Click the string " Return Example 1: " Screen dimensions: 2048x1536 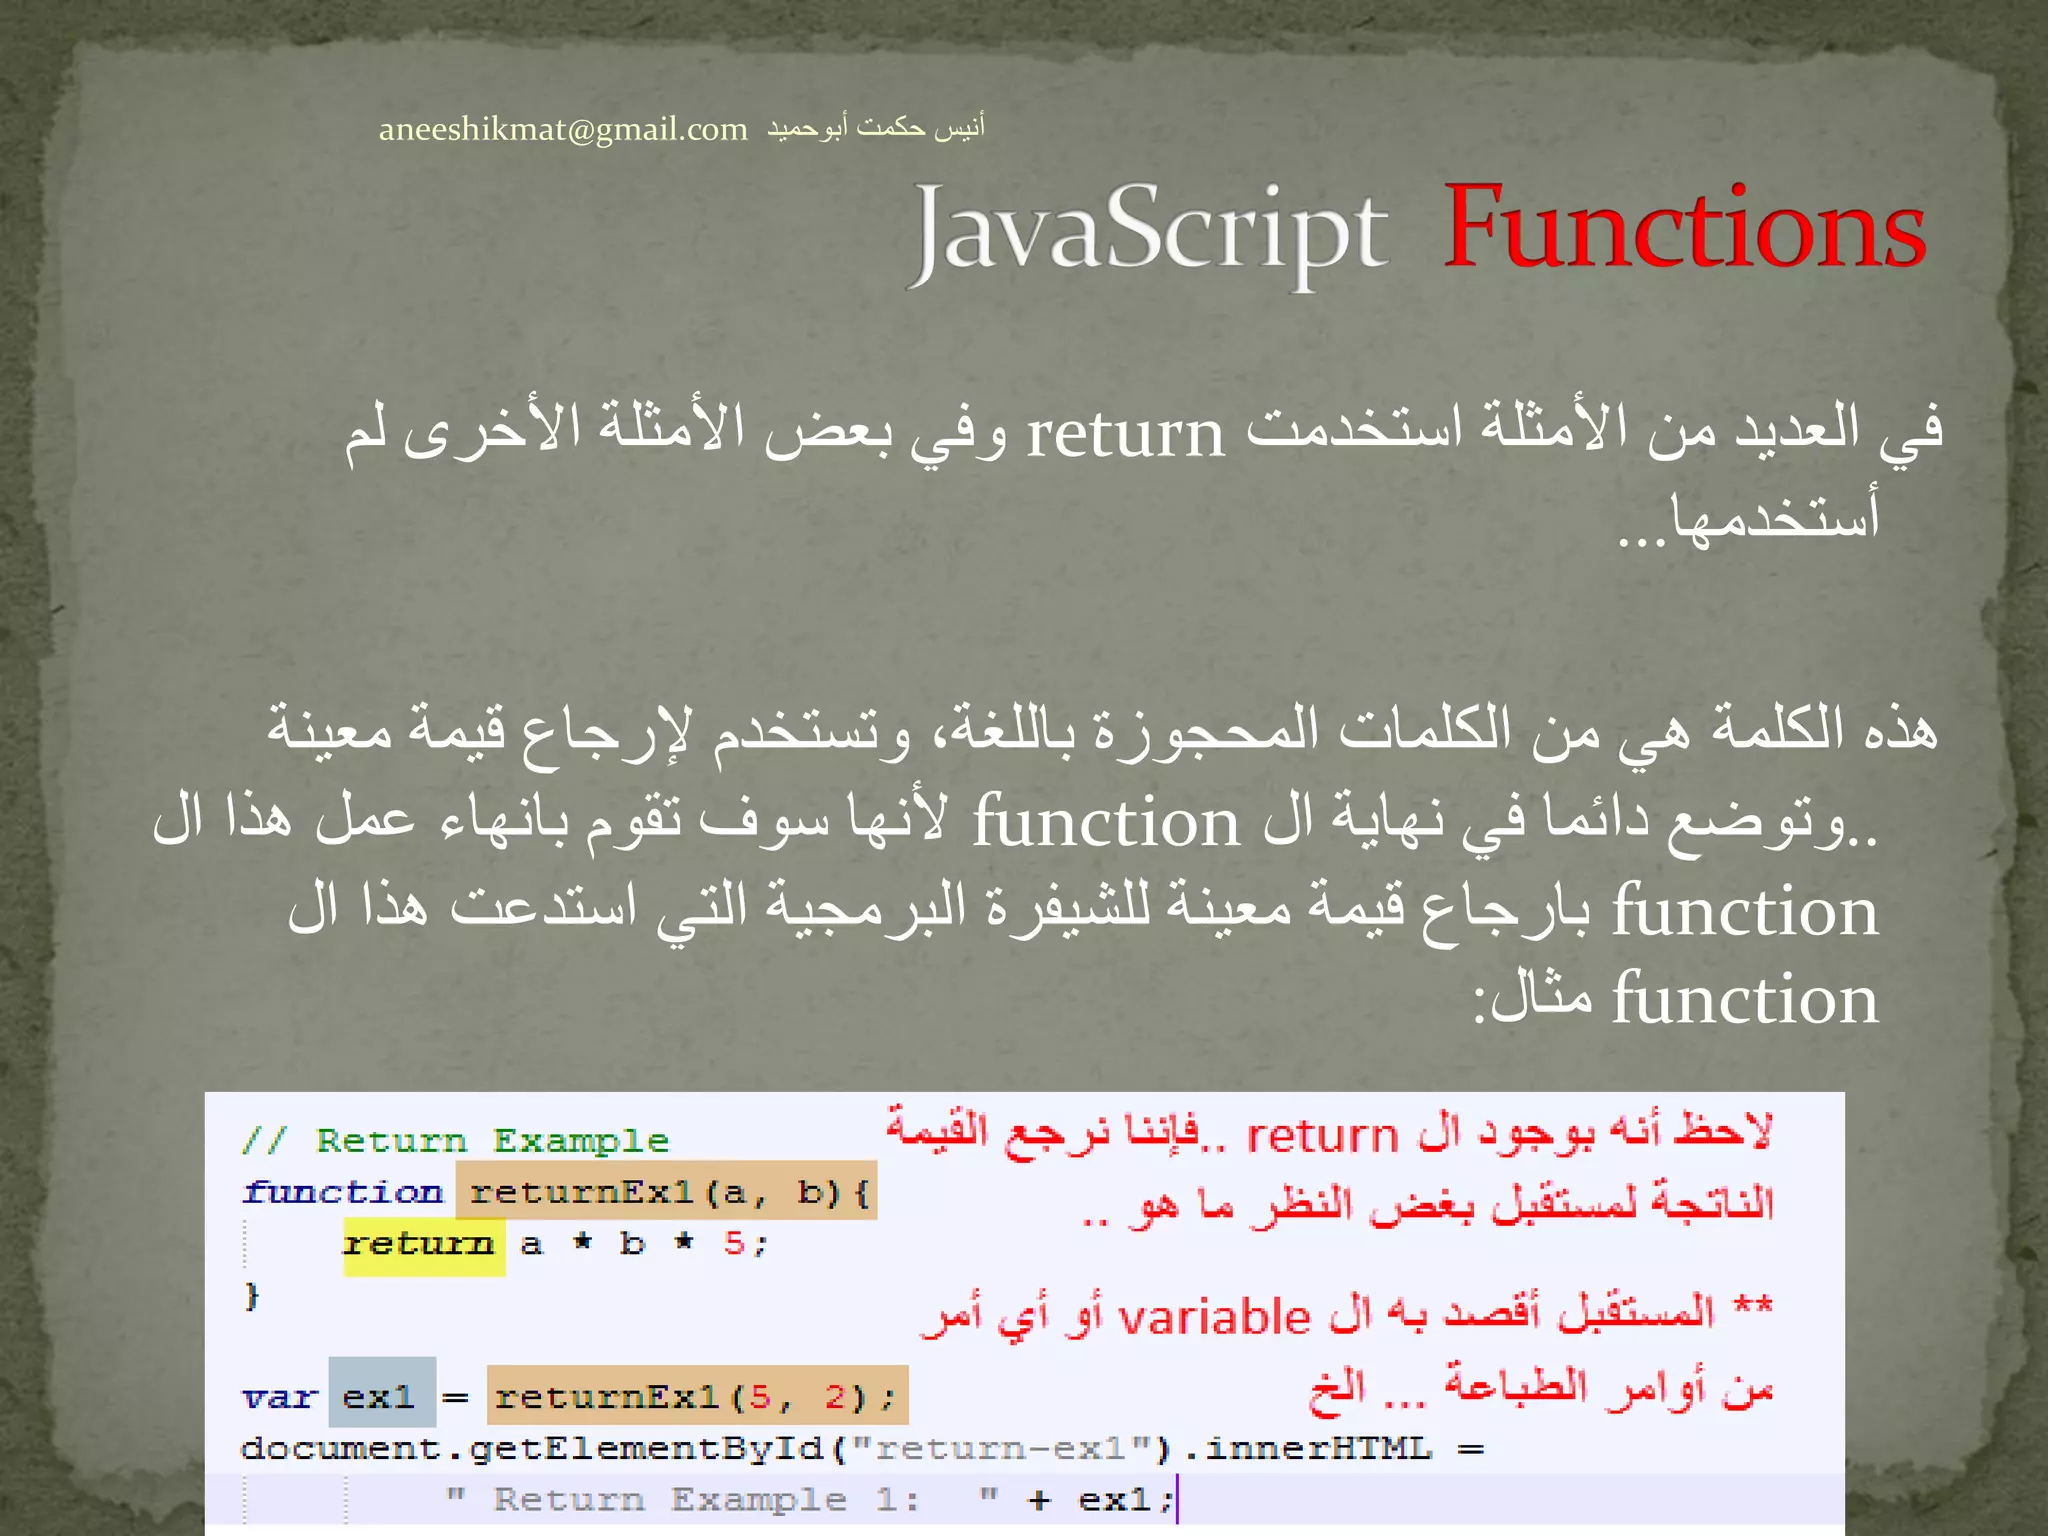[x=721, y=1499]
